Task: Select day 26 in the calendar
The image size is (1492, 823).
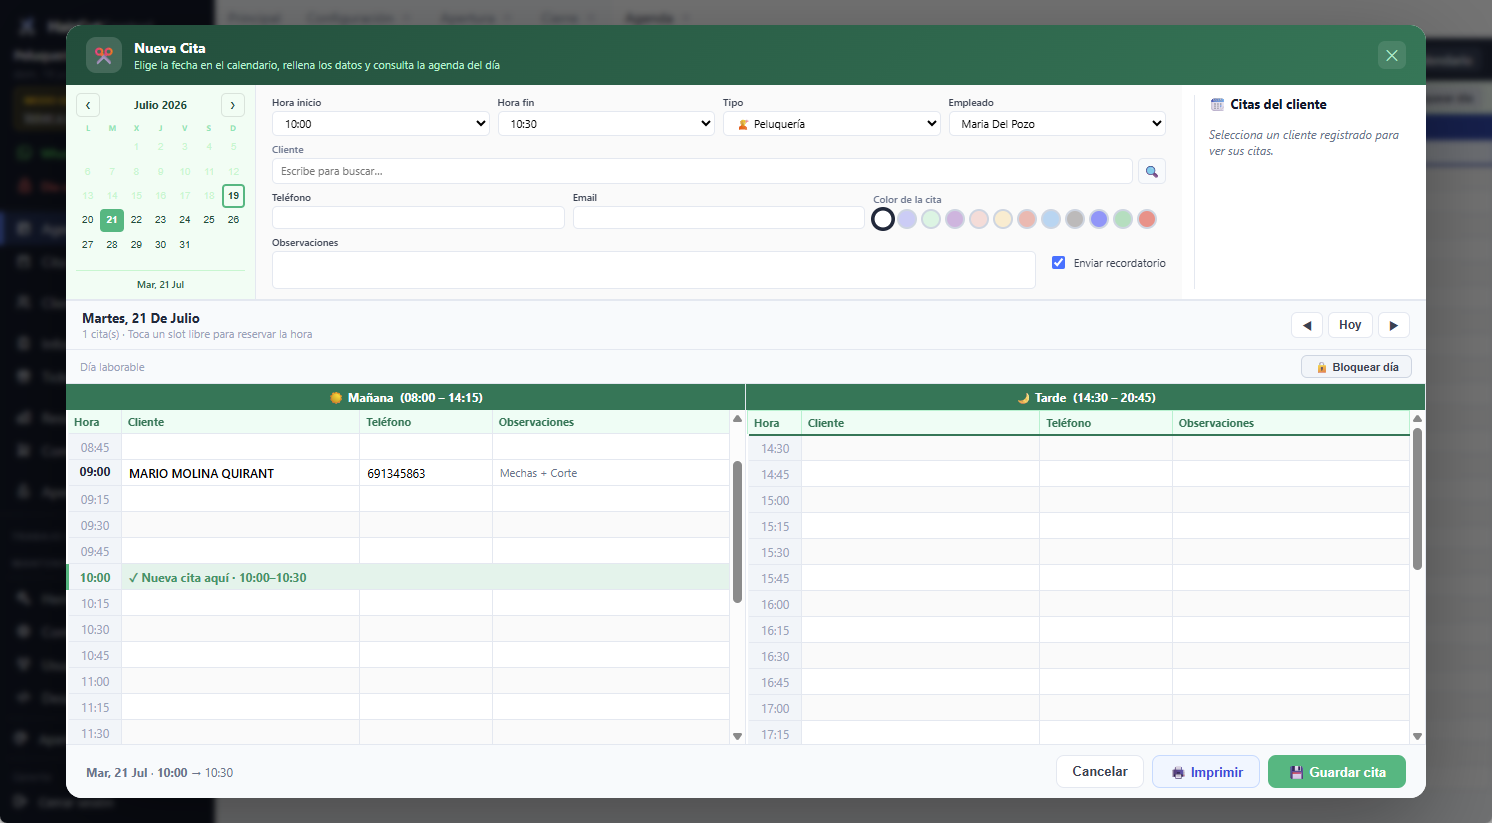Action: click(233, 220)
